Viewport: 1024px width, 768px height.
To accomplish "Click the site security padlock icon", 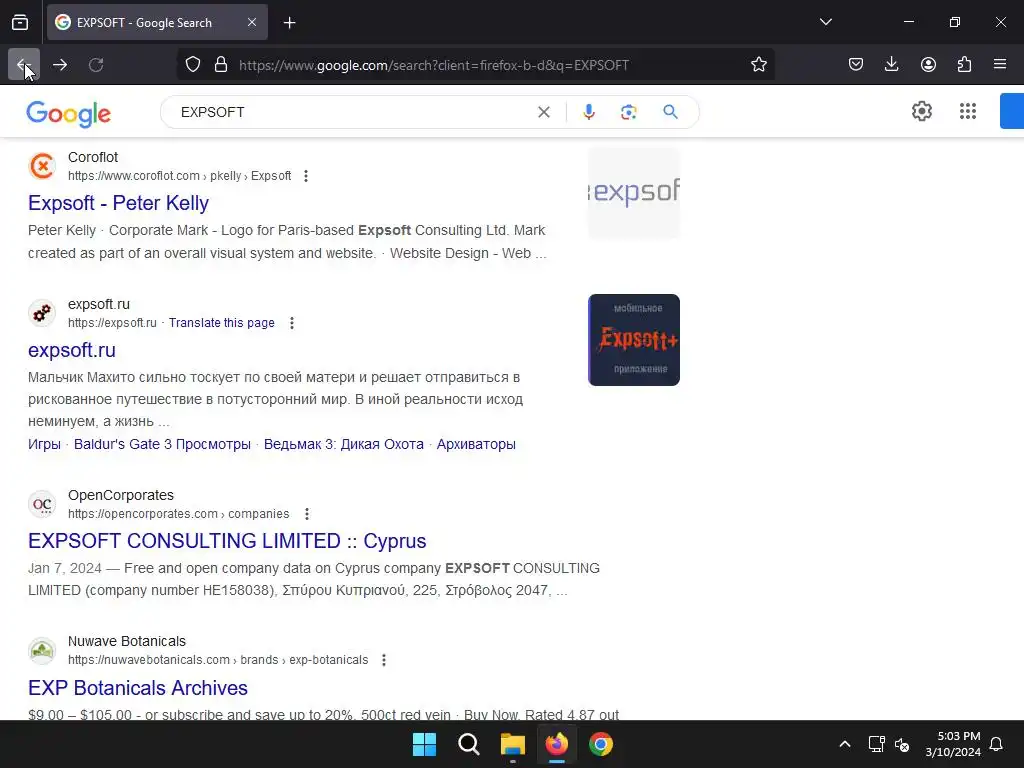I will [x=221, y=65].
